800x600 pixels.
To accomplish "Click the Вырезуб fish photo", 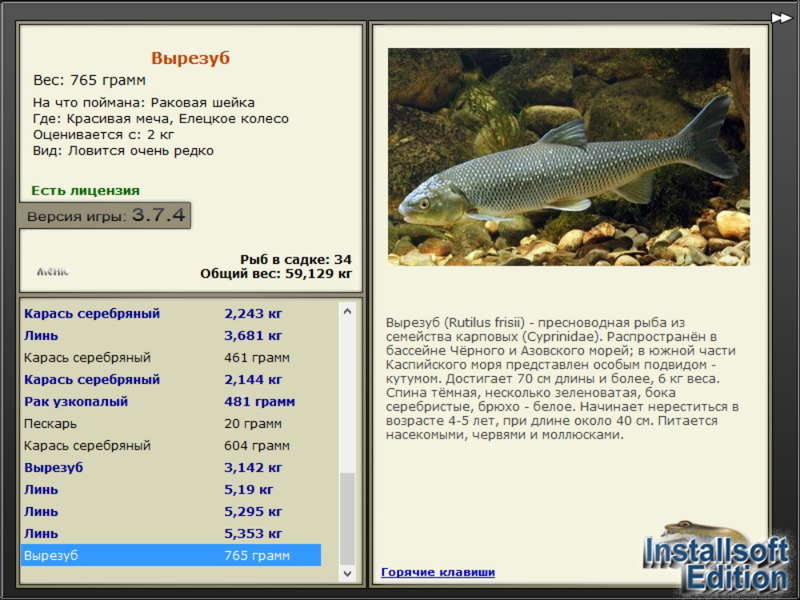I will pyautogui.click(x=568, y=157).
